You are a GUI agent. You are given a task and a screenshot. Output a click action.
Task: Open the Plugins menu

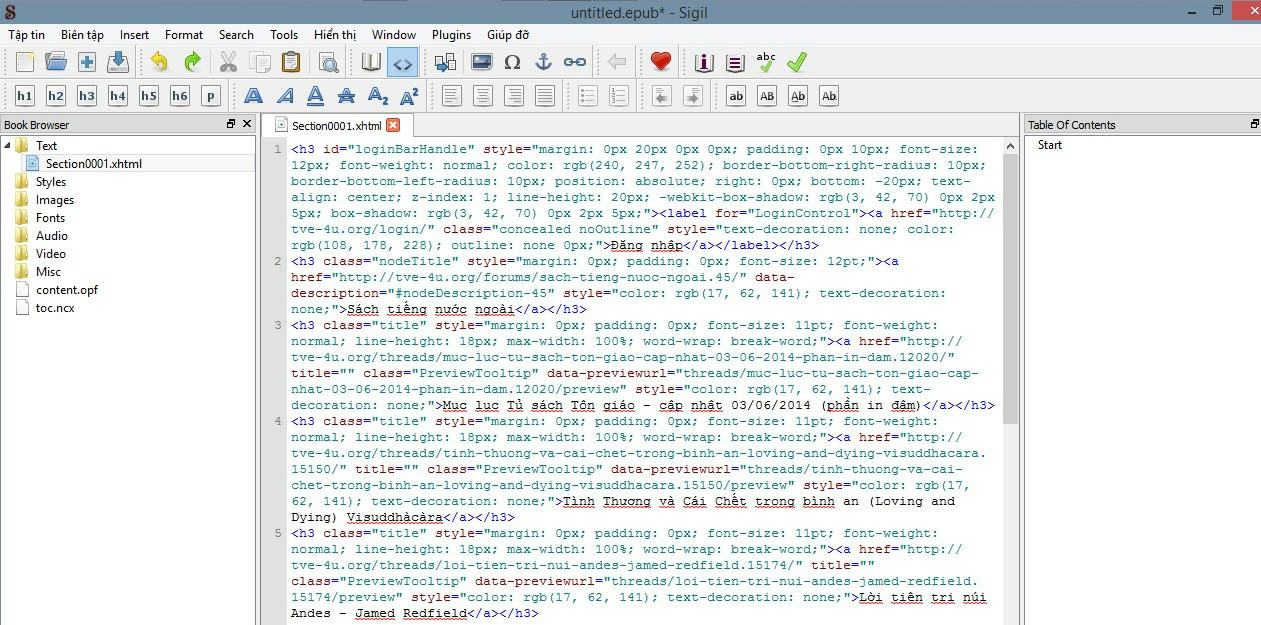[x=452, y=34]
